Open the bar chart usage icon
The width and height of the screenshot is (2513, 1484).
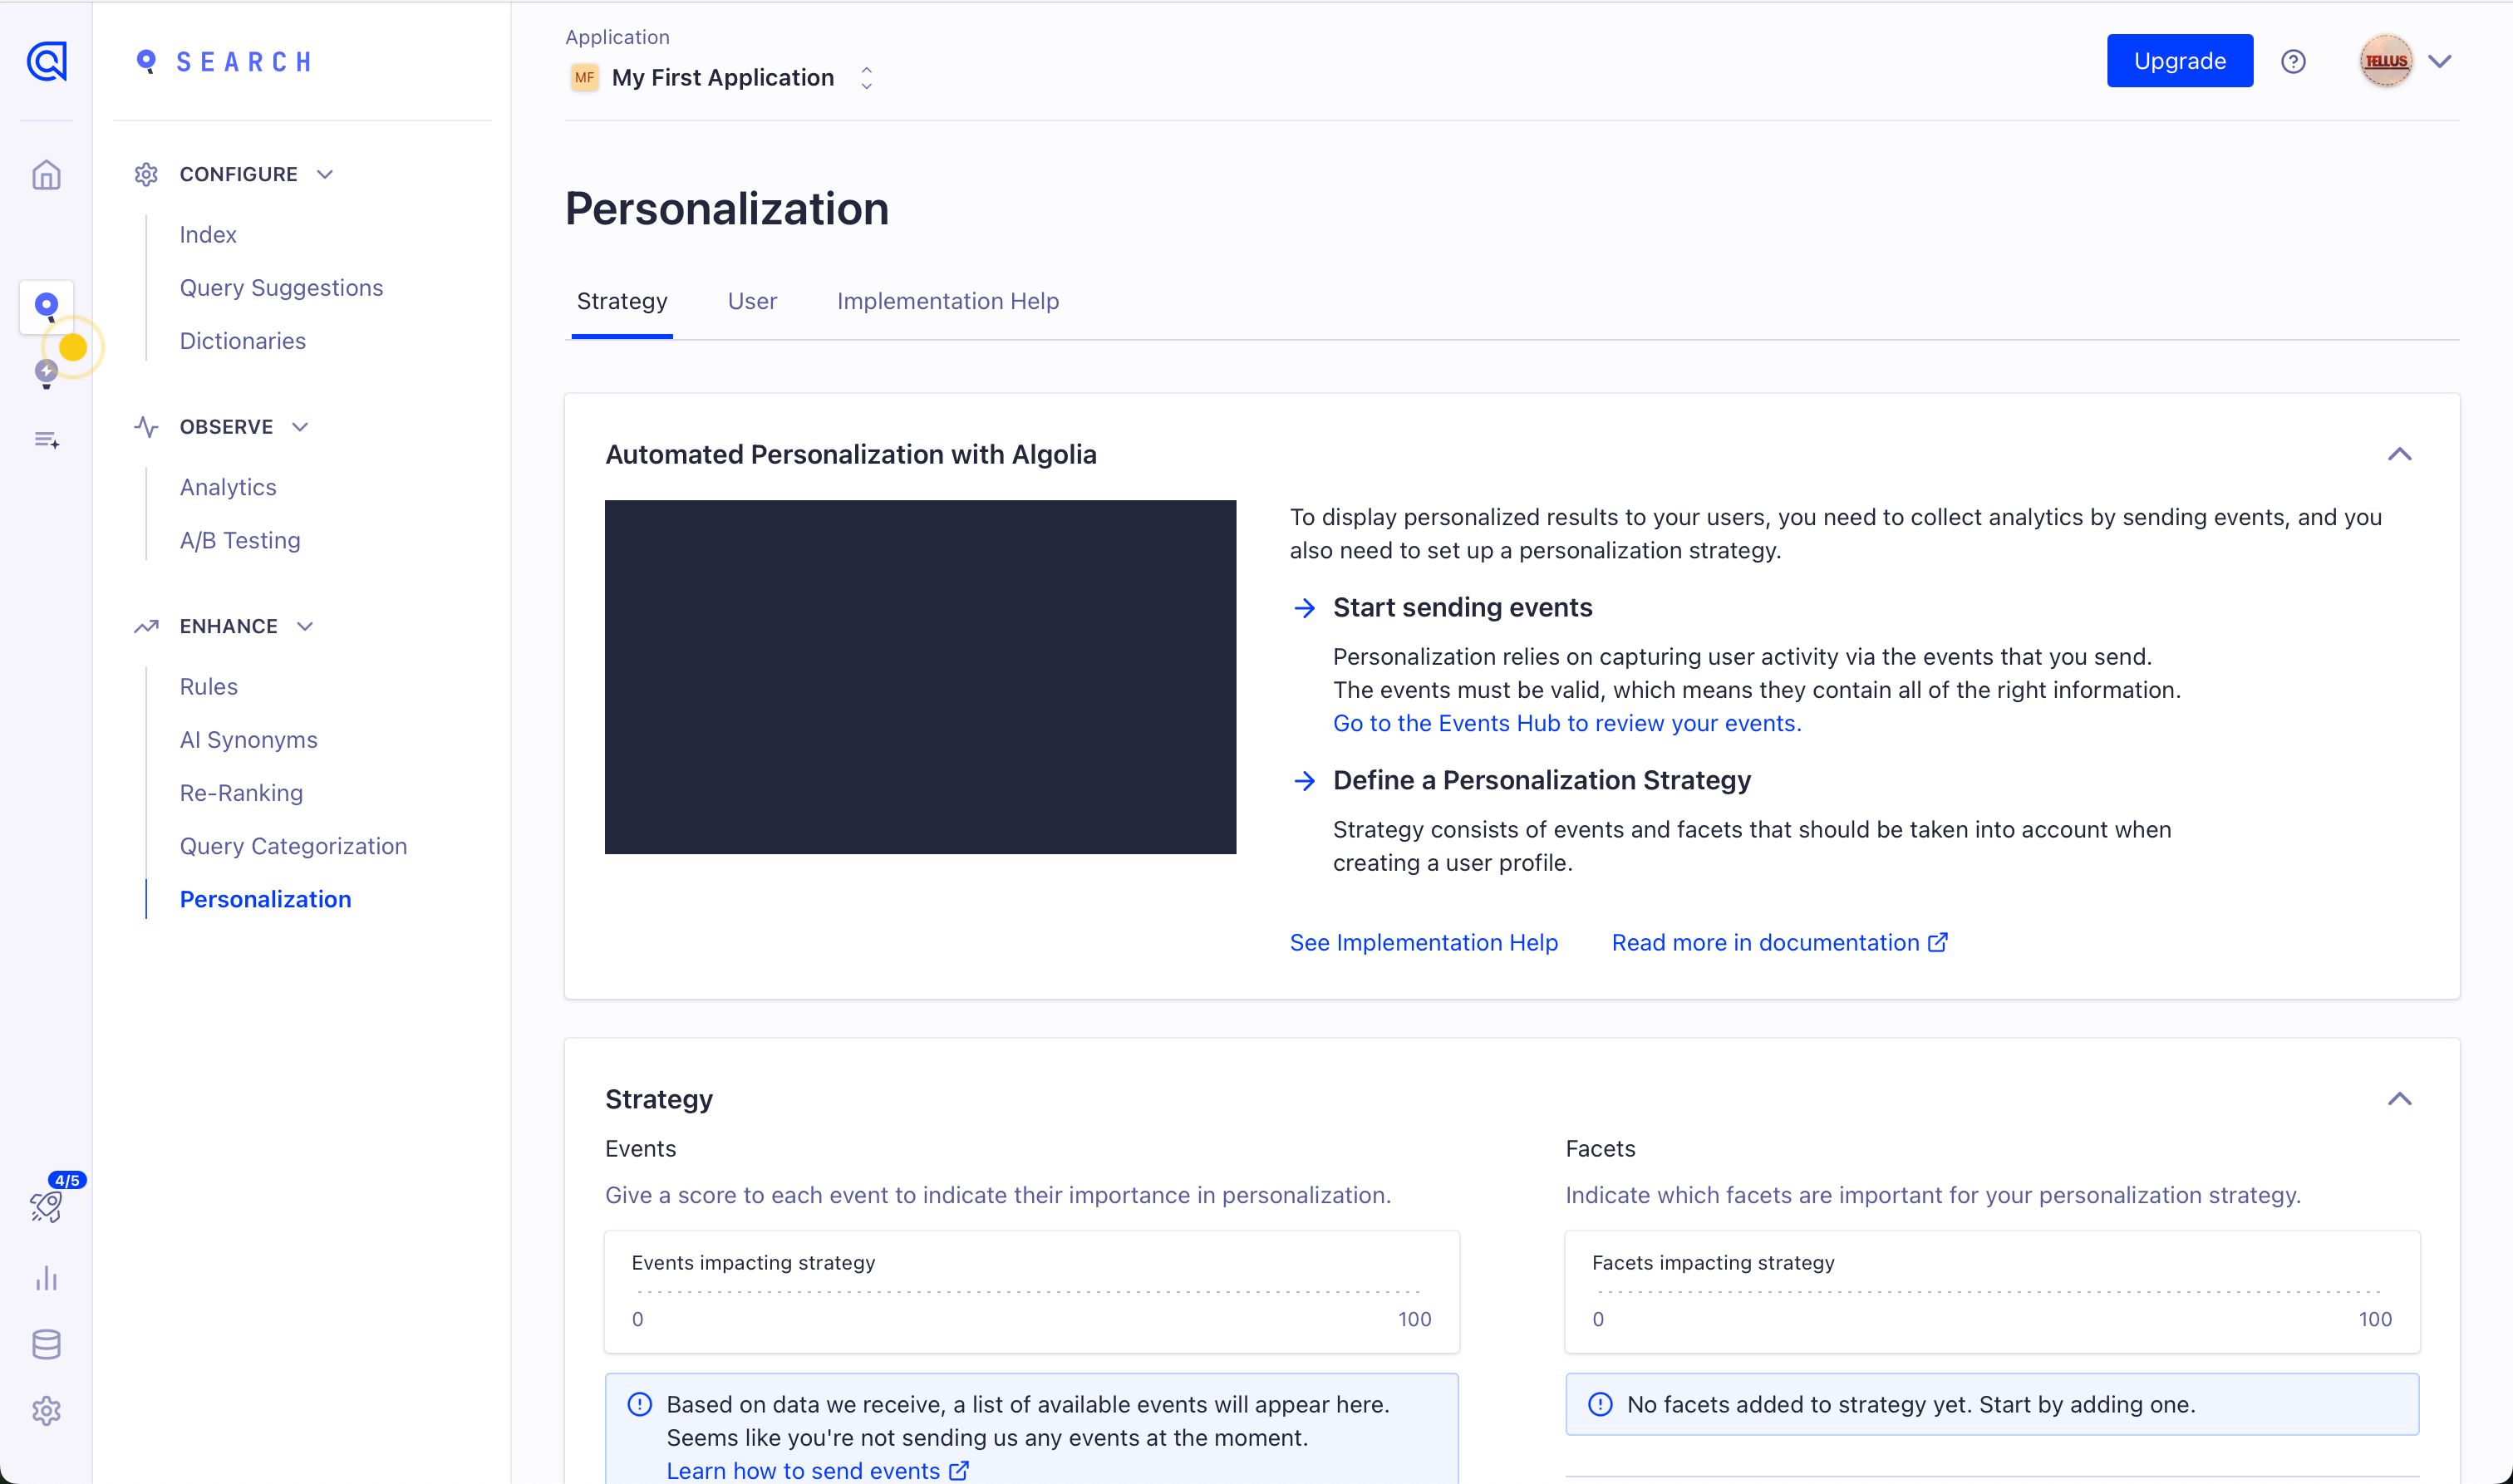(46, 1278)
